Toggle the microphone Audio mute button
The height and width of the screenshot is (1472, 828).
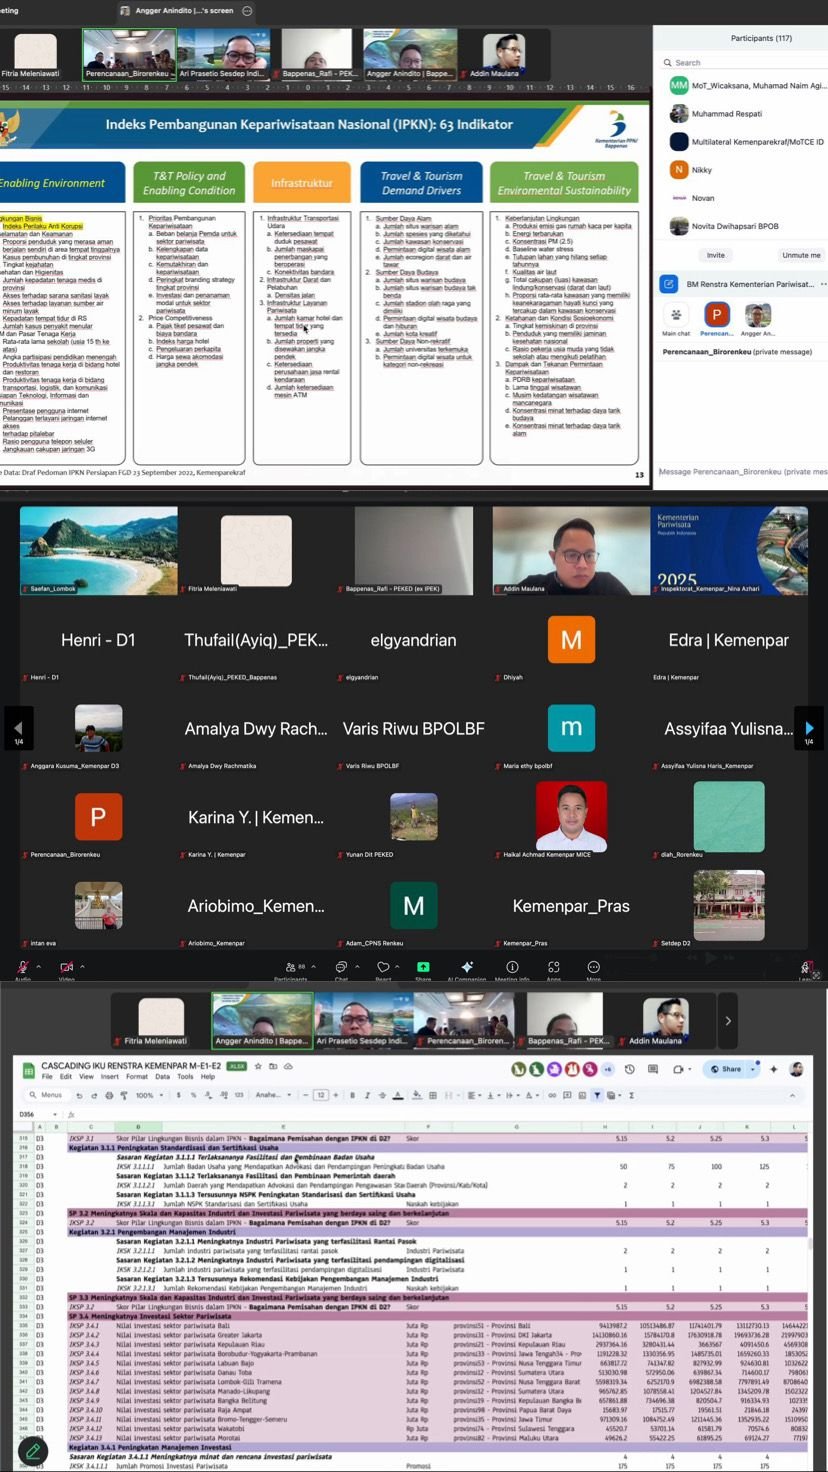coord(22,968)
